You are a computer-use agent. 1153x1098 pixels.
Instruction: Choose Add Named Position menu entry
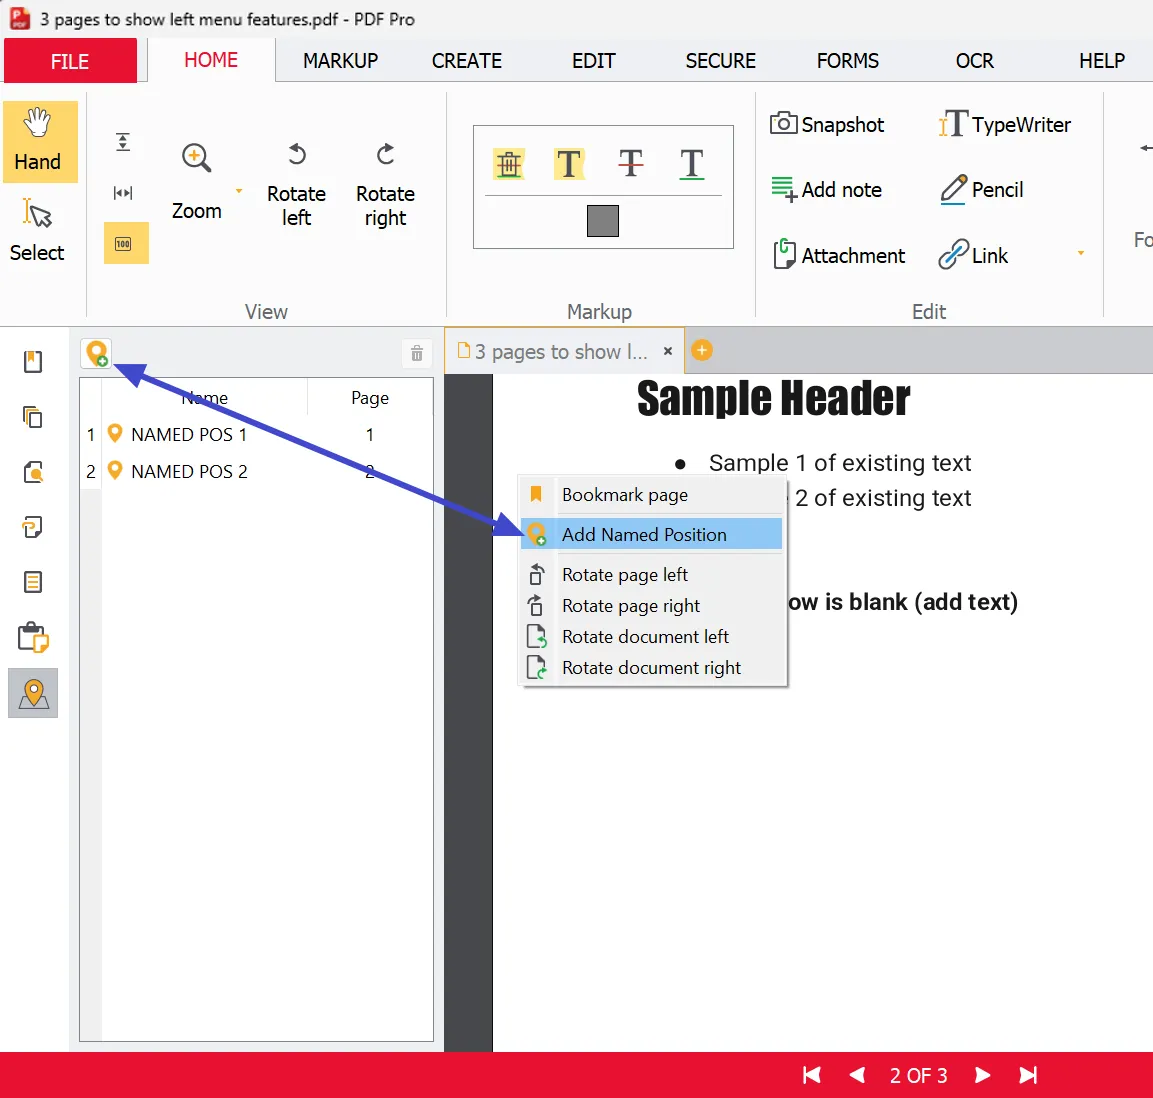pos(652,535)
